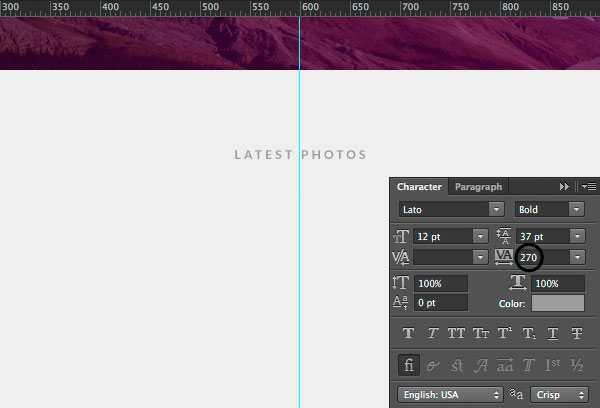Click the fractions ½ OpenType icon
Image resolution: width=600 pixels, height=408 pixels.
(x=576, y=365)
